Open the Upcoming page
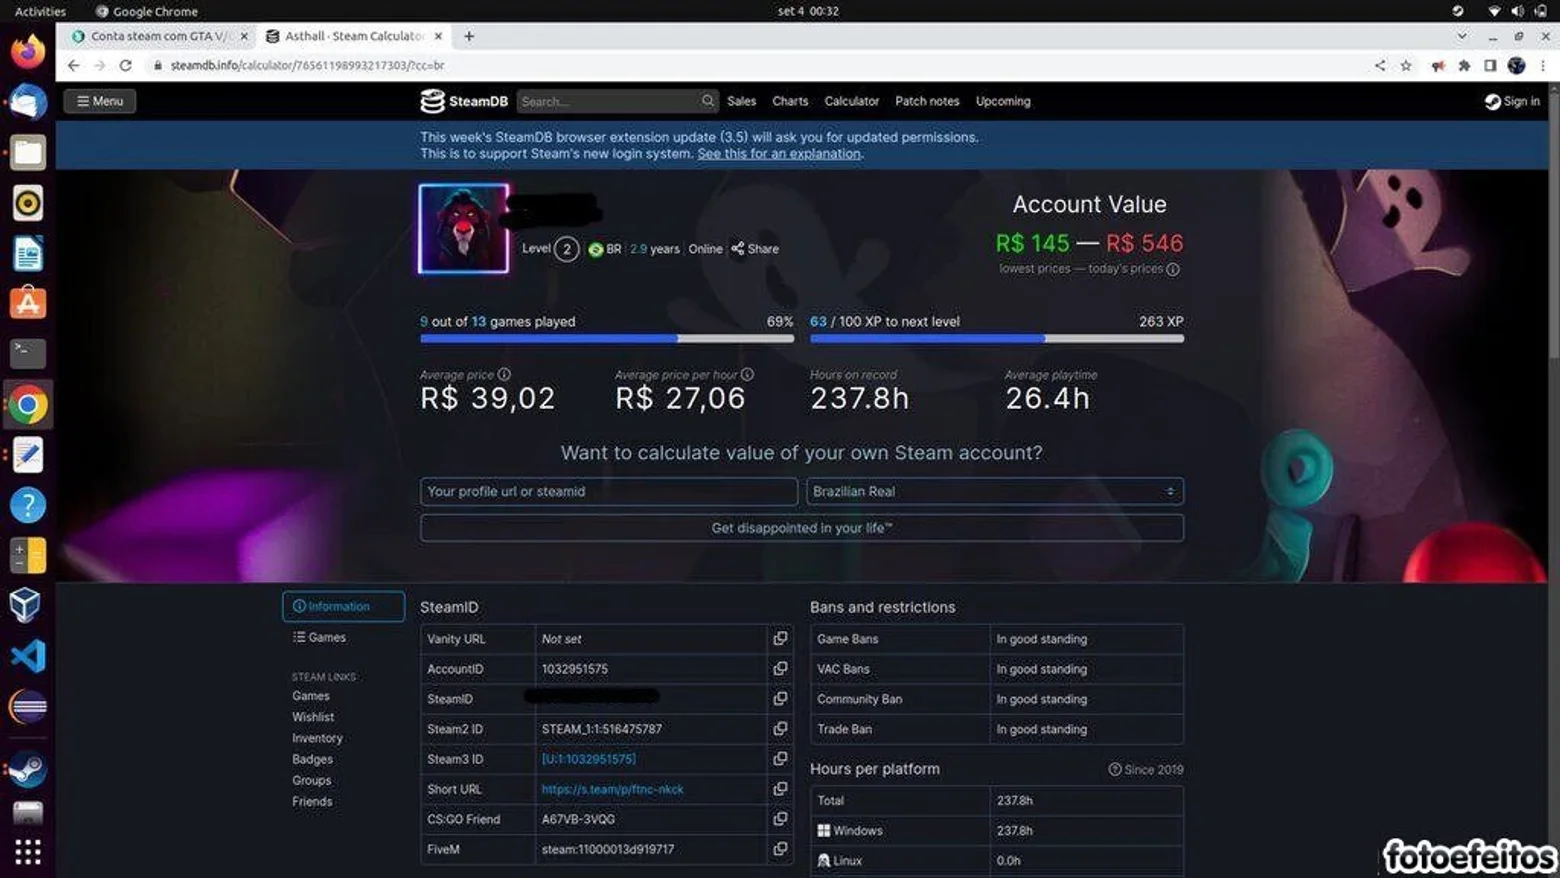 [x=1003, y=101]
